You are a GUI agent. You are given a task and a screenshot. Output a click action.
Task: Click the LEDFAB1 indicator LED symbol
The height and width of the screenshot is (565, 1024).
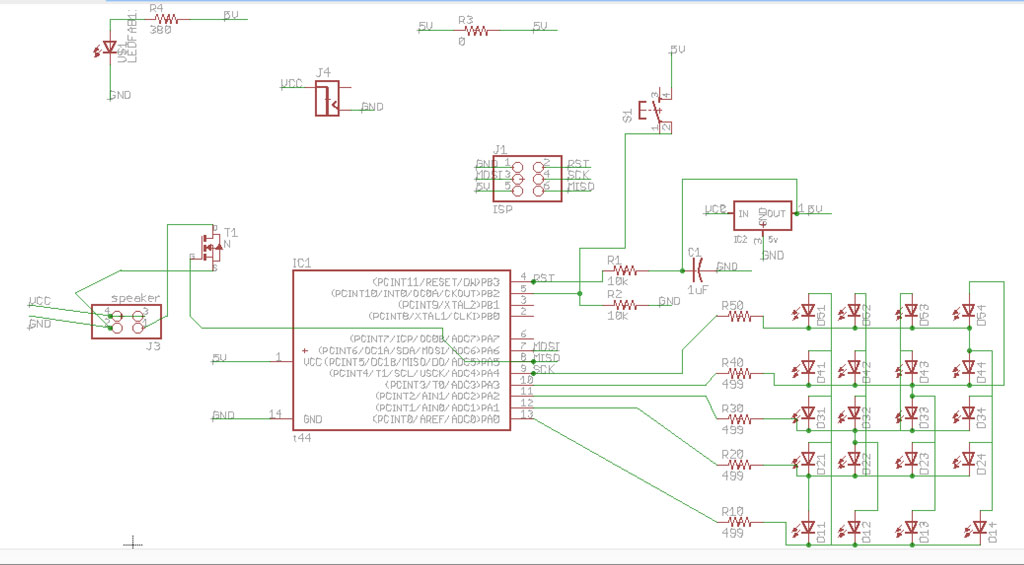point(109,48)
